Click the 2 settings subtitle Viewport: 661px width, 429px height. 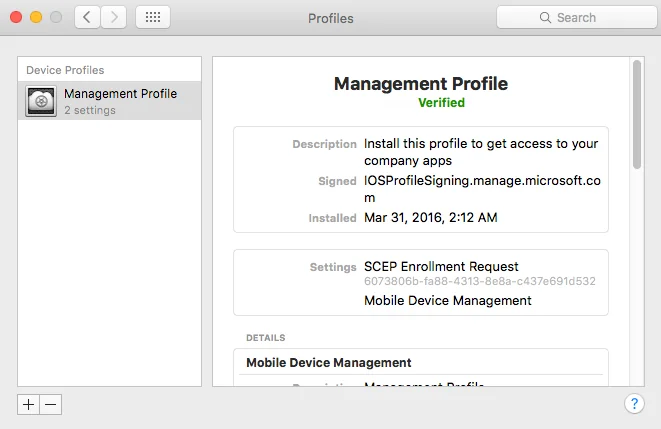tap(90, 110)
